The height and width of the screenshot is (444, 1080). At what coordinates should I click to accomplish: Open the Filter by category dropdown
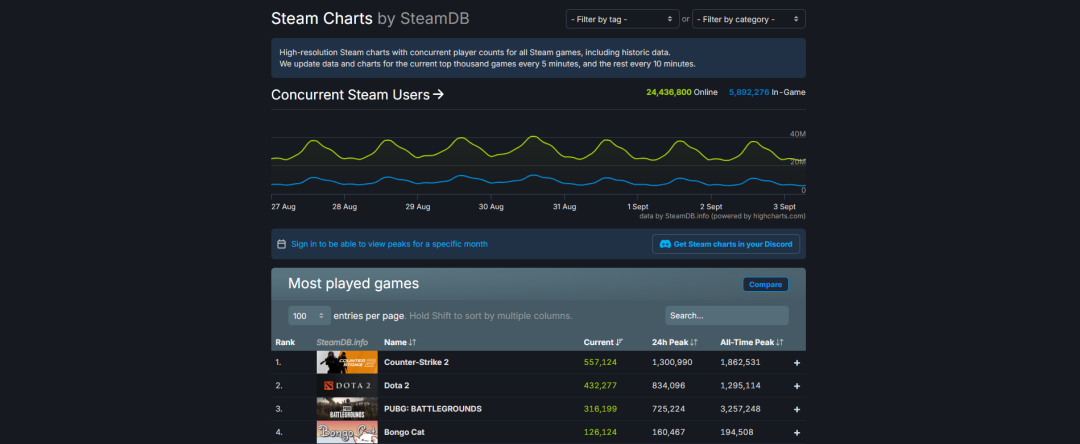749,19
